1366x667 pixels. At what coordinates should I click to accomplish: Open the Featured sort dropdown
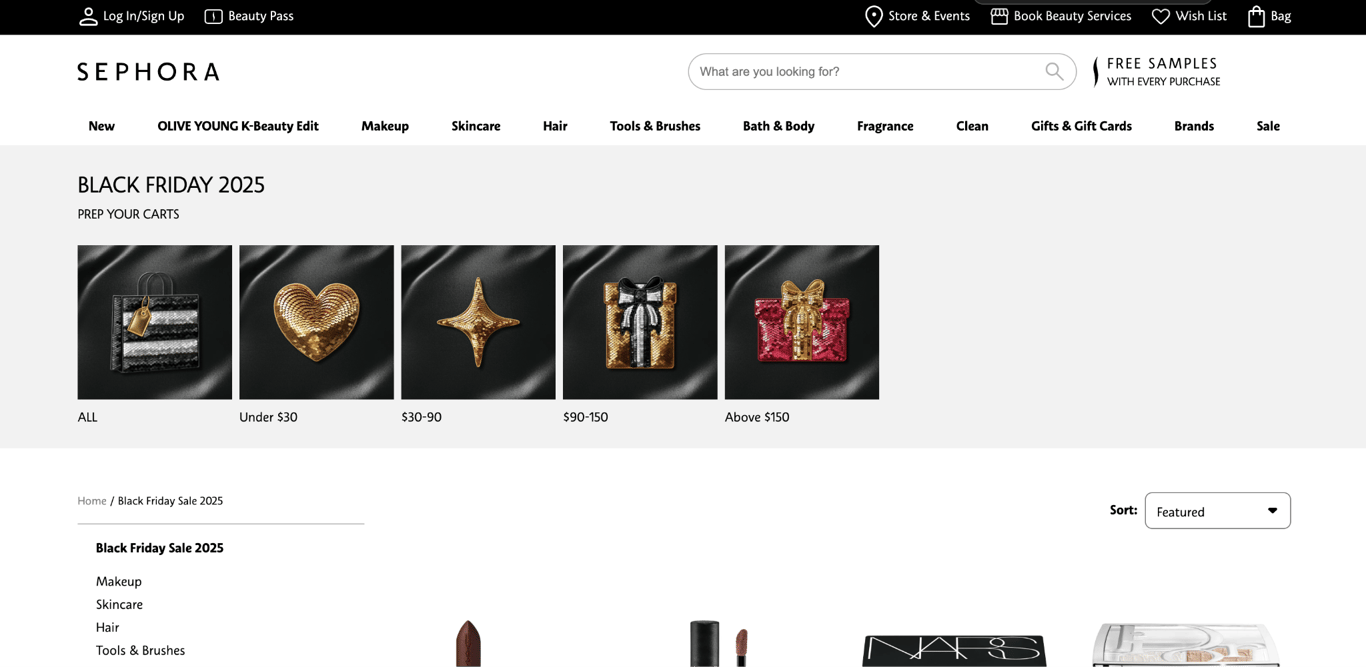(x=1217, y=511)
